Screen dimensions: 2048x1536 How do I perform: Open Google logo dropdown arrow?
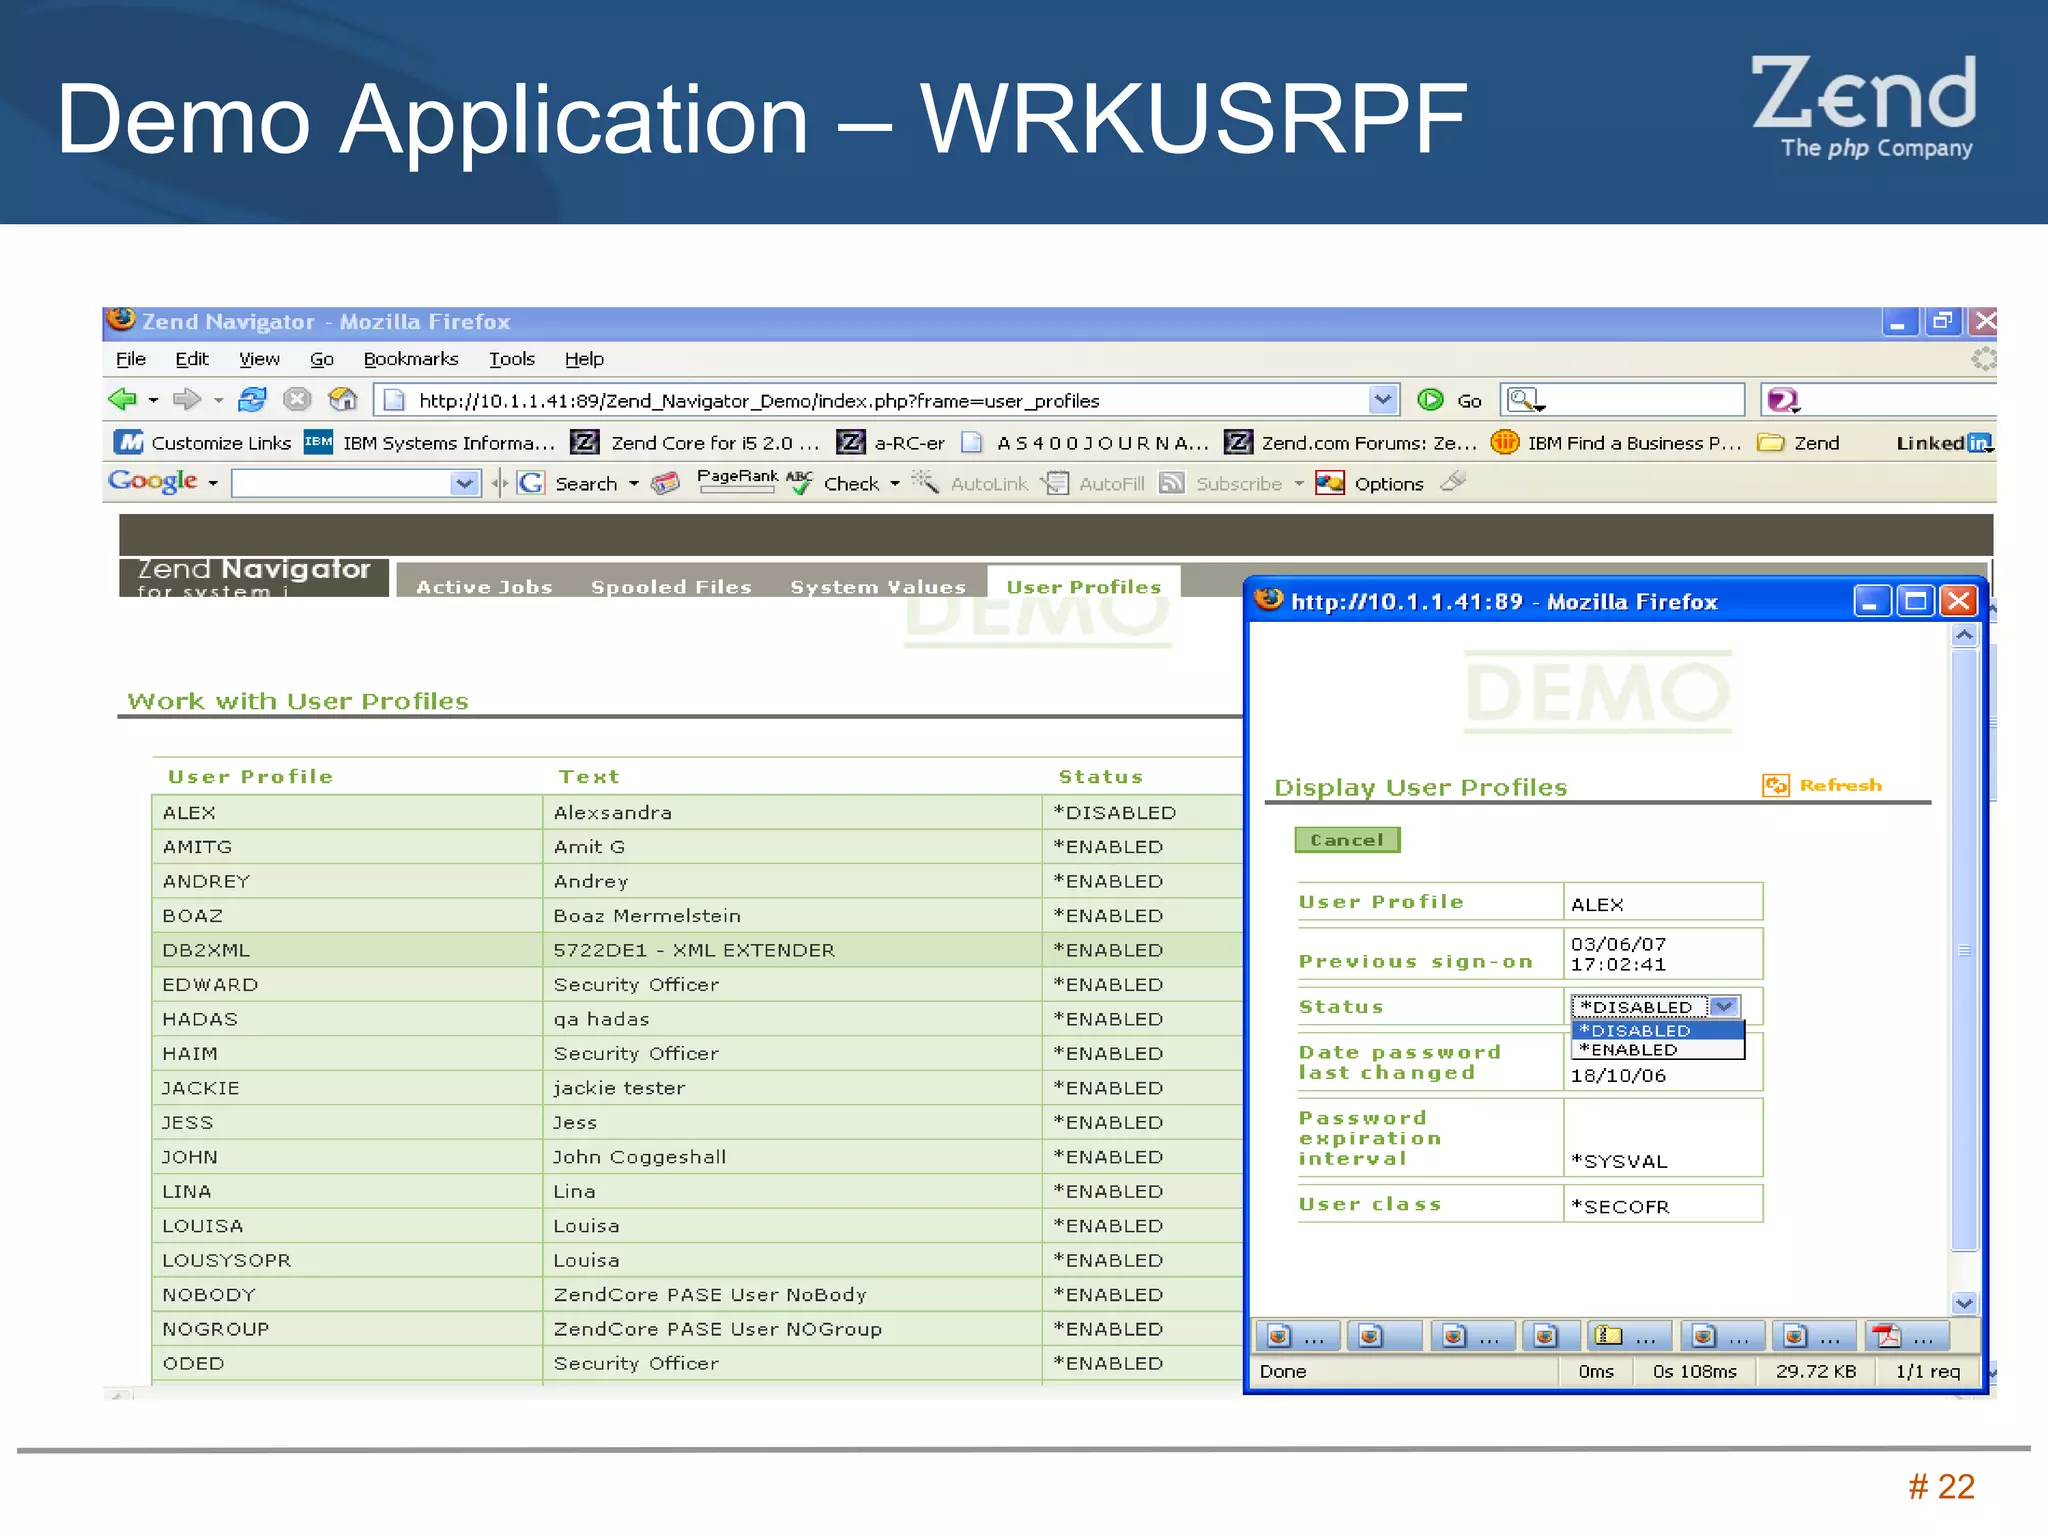pos(213,483)
